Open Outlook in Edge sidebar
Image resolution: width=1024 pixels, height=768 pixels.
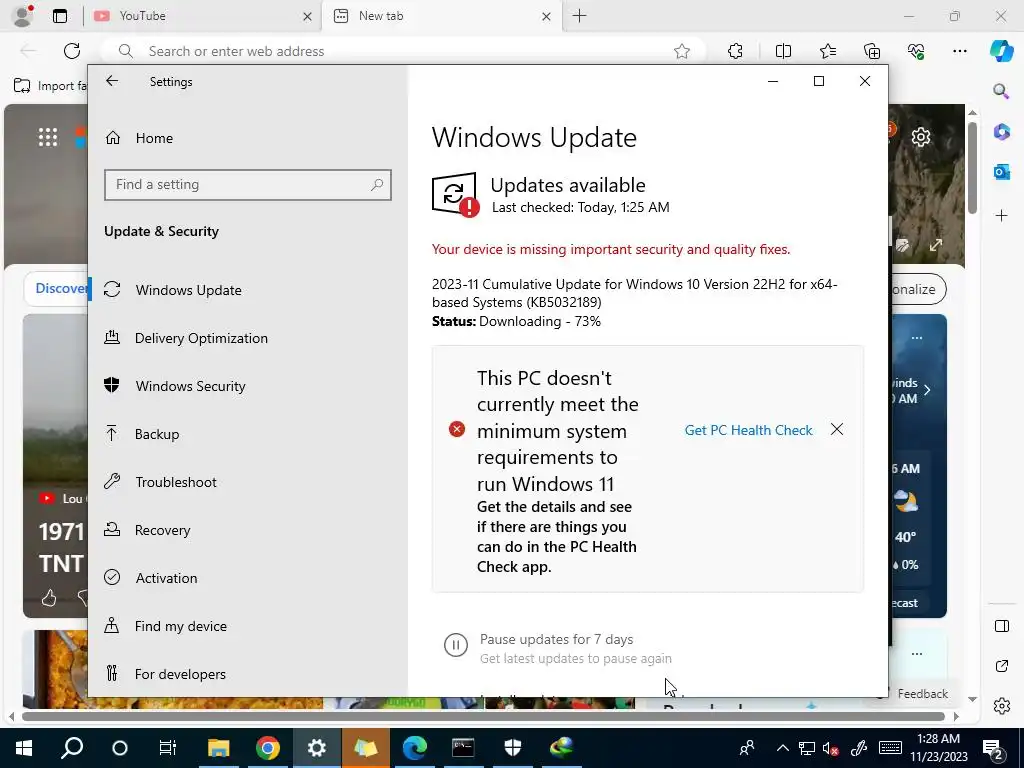1001,172
